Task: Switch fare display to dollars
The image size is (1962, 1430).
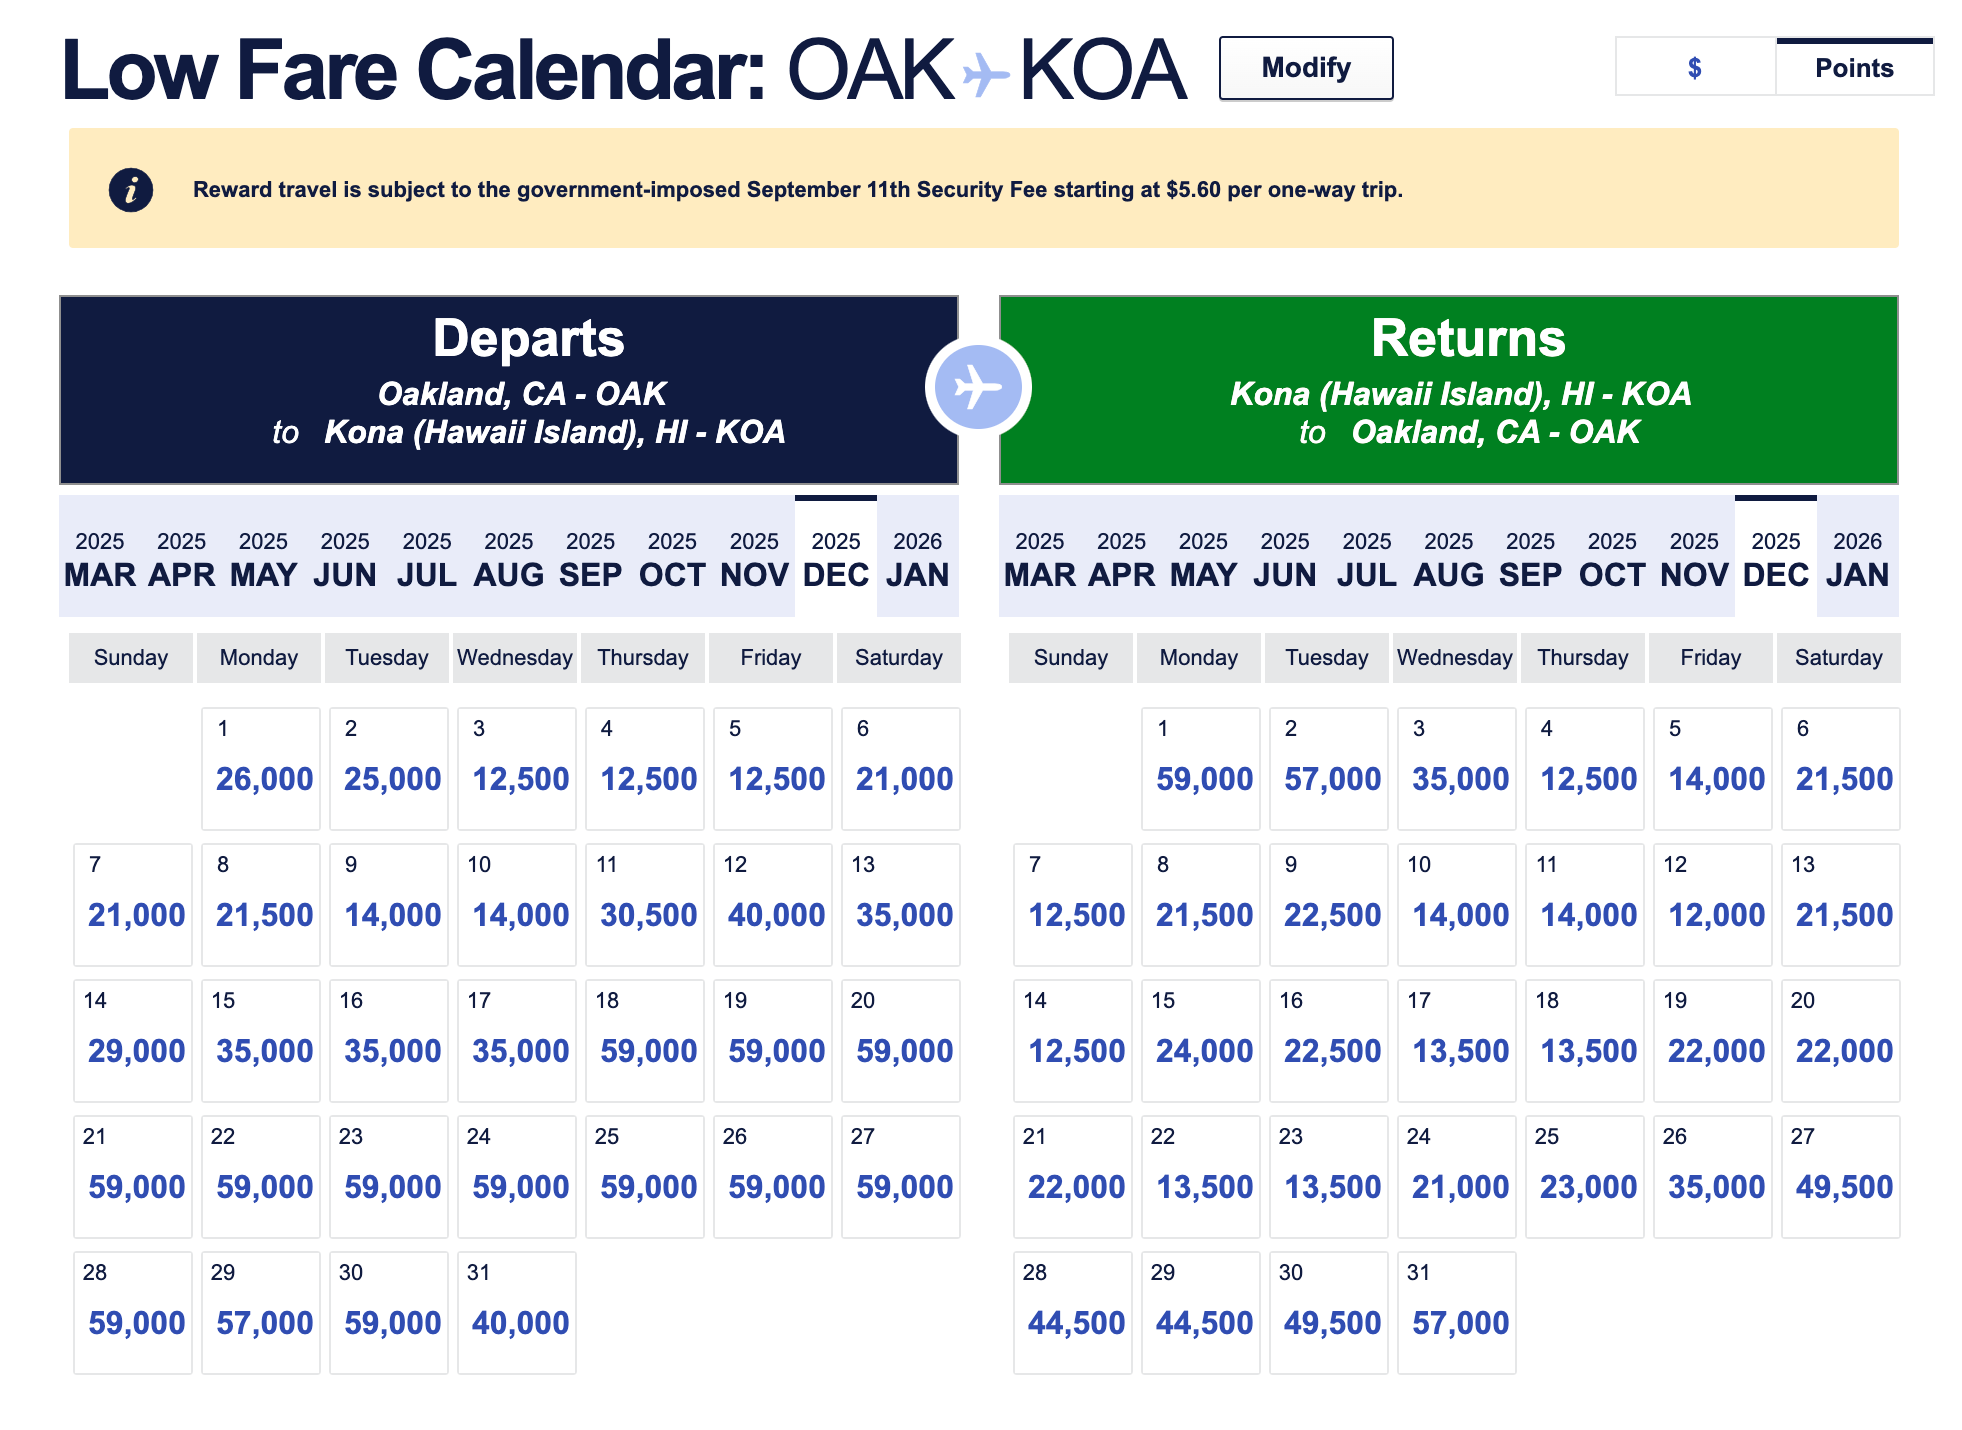Action: click(1694, 67)
